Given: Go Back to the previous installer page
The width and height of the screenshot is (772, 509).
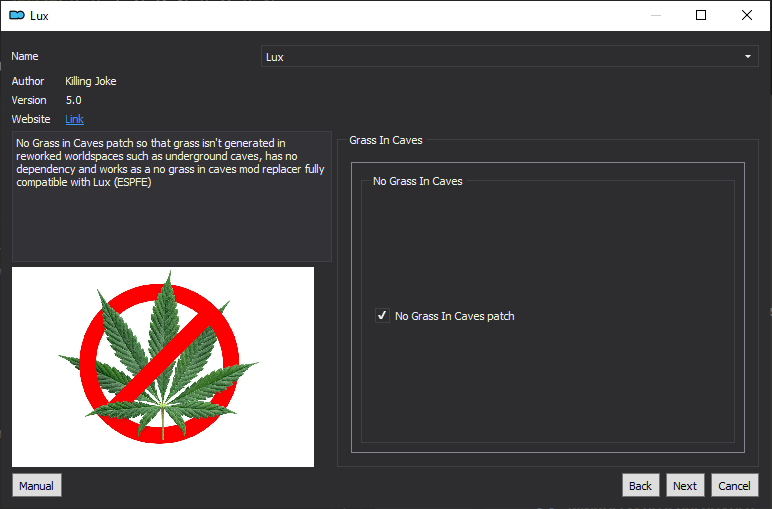Looking at the screenshot, I should click(x=640, y=486).
